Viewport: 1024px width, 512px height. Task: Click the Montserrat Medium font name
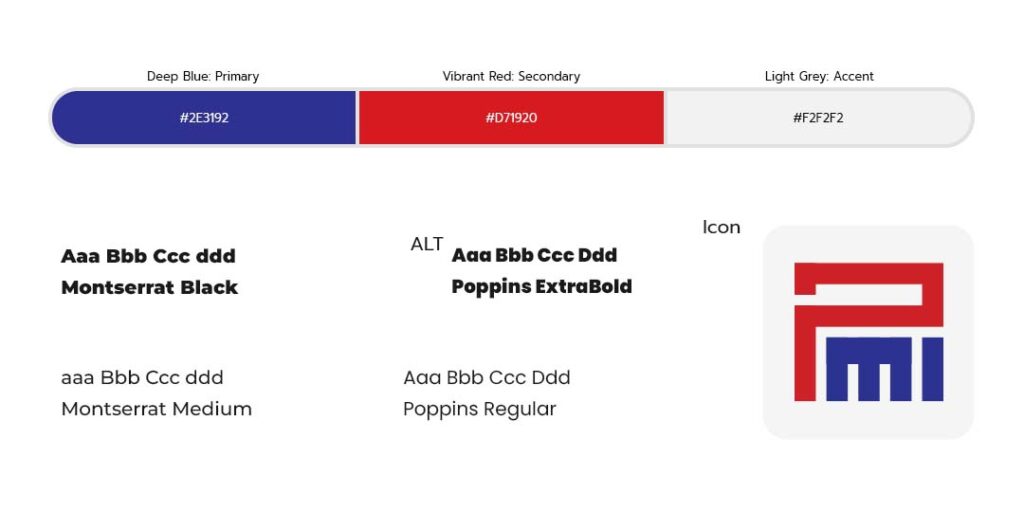156,409
